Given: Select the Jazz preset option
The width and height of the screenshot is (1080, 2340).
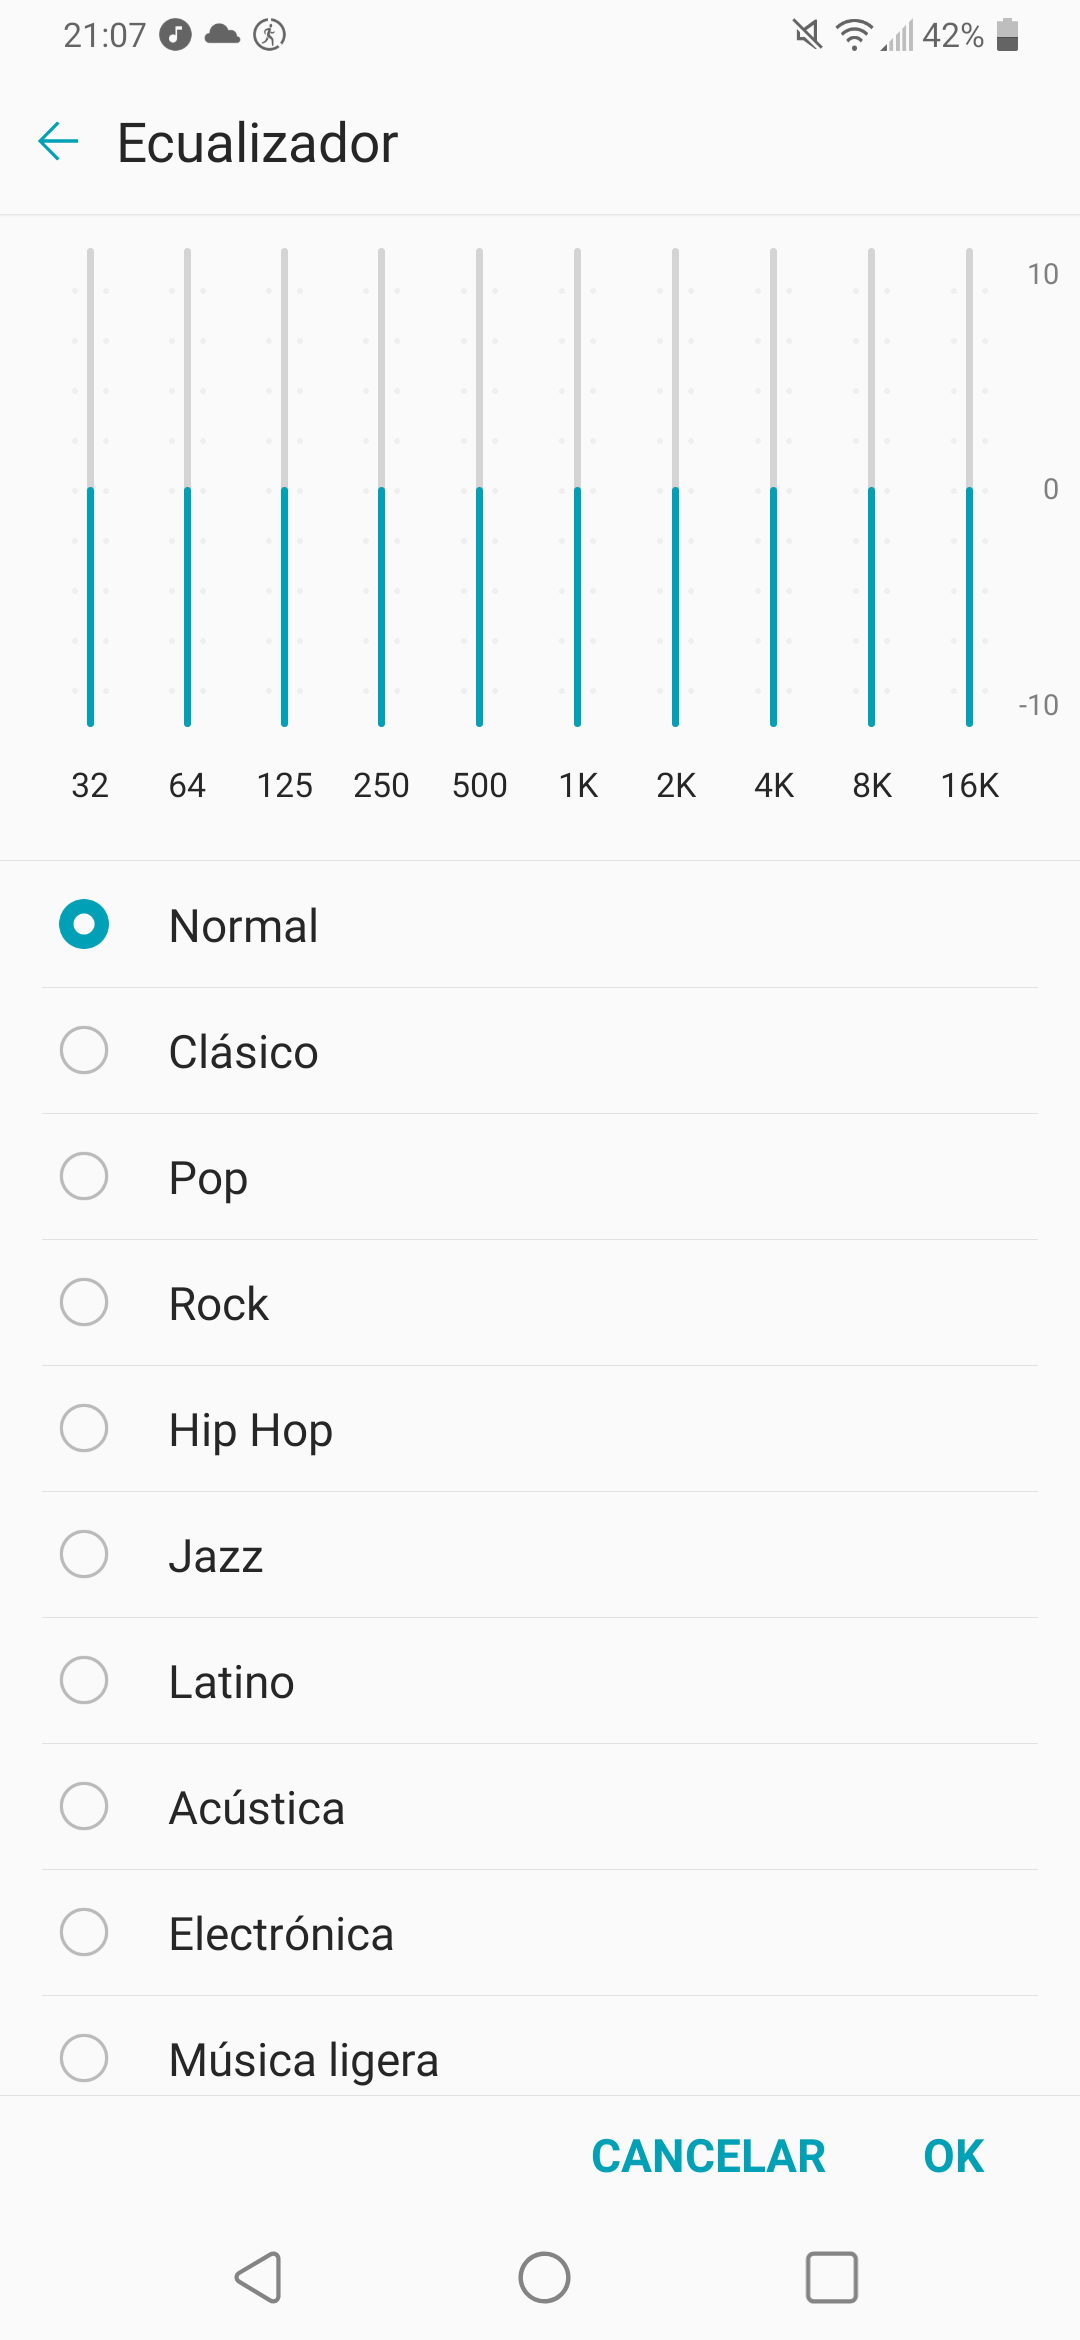Looking at the screenshot, I should click(540, 1555).
